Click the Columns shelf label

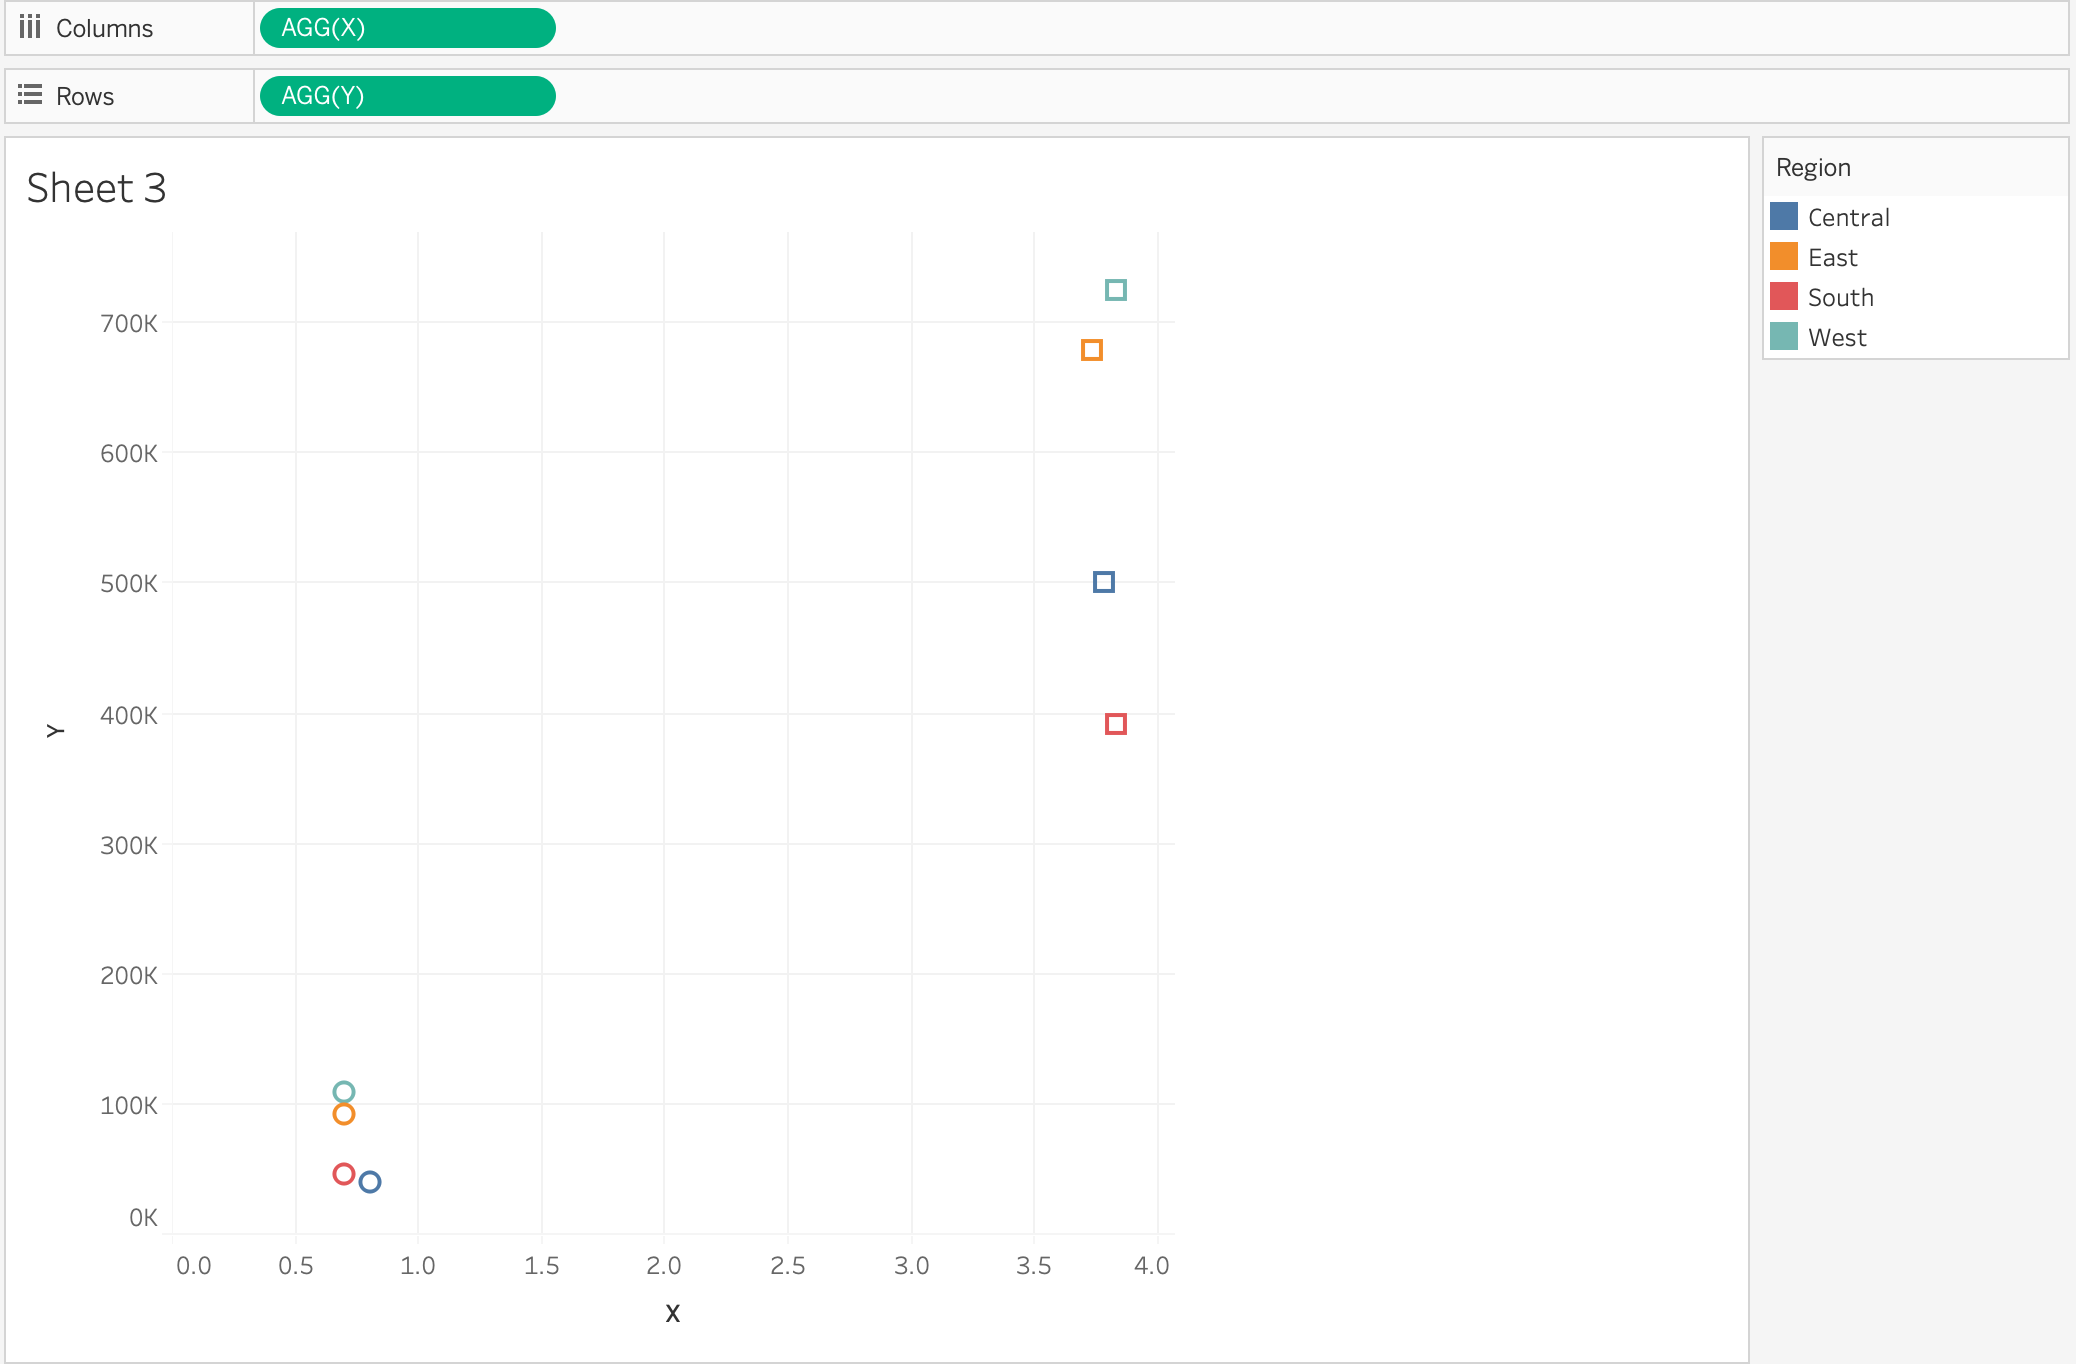(x=104, y=28)
